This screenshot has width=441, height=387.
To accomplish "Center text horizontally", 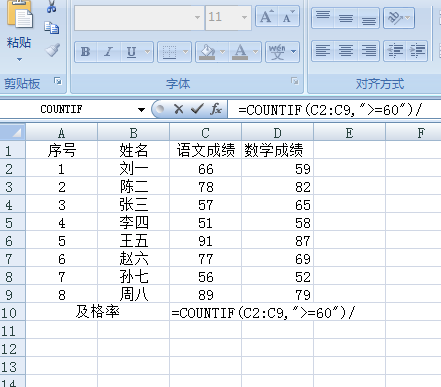I will coord(346,51).
